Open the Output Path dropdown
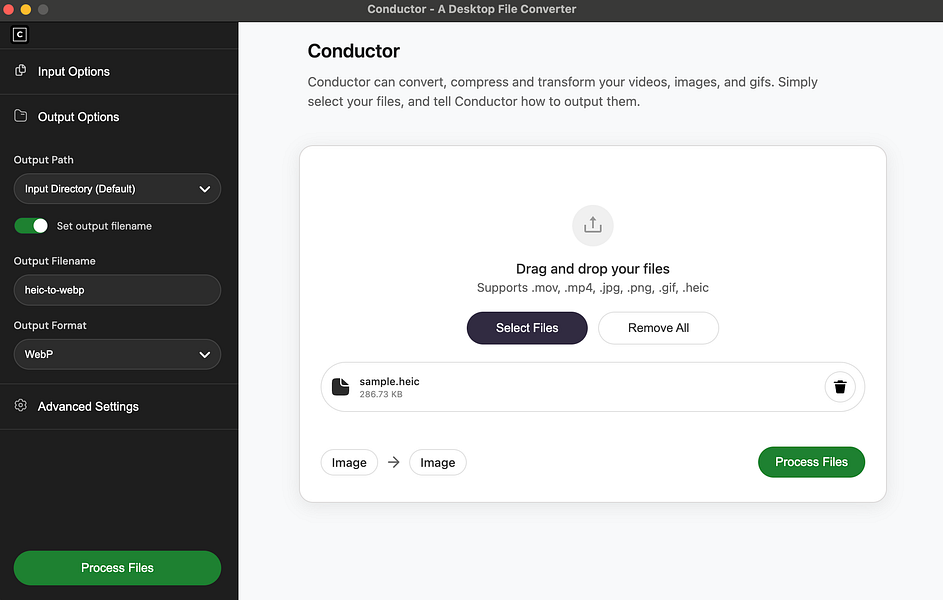The height and width of the screenshot is (600, 943). (117, 188)
